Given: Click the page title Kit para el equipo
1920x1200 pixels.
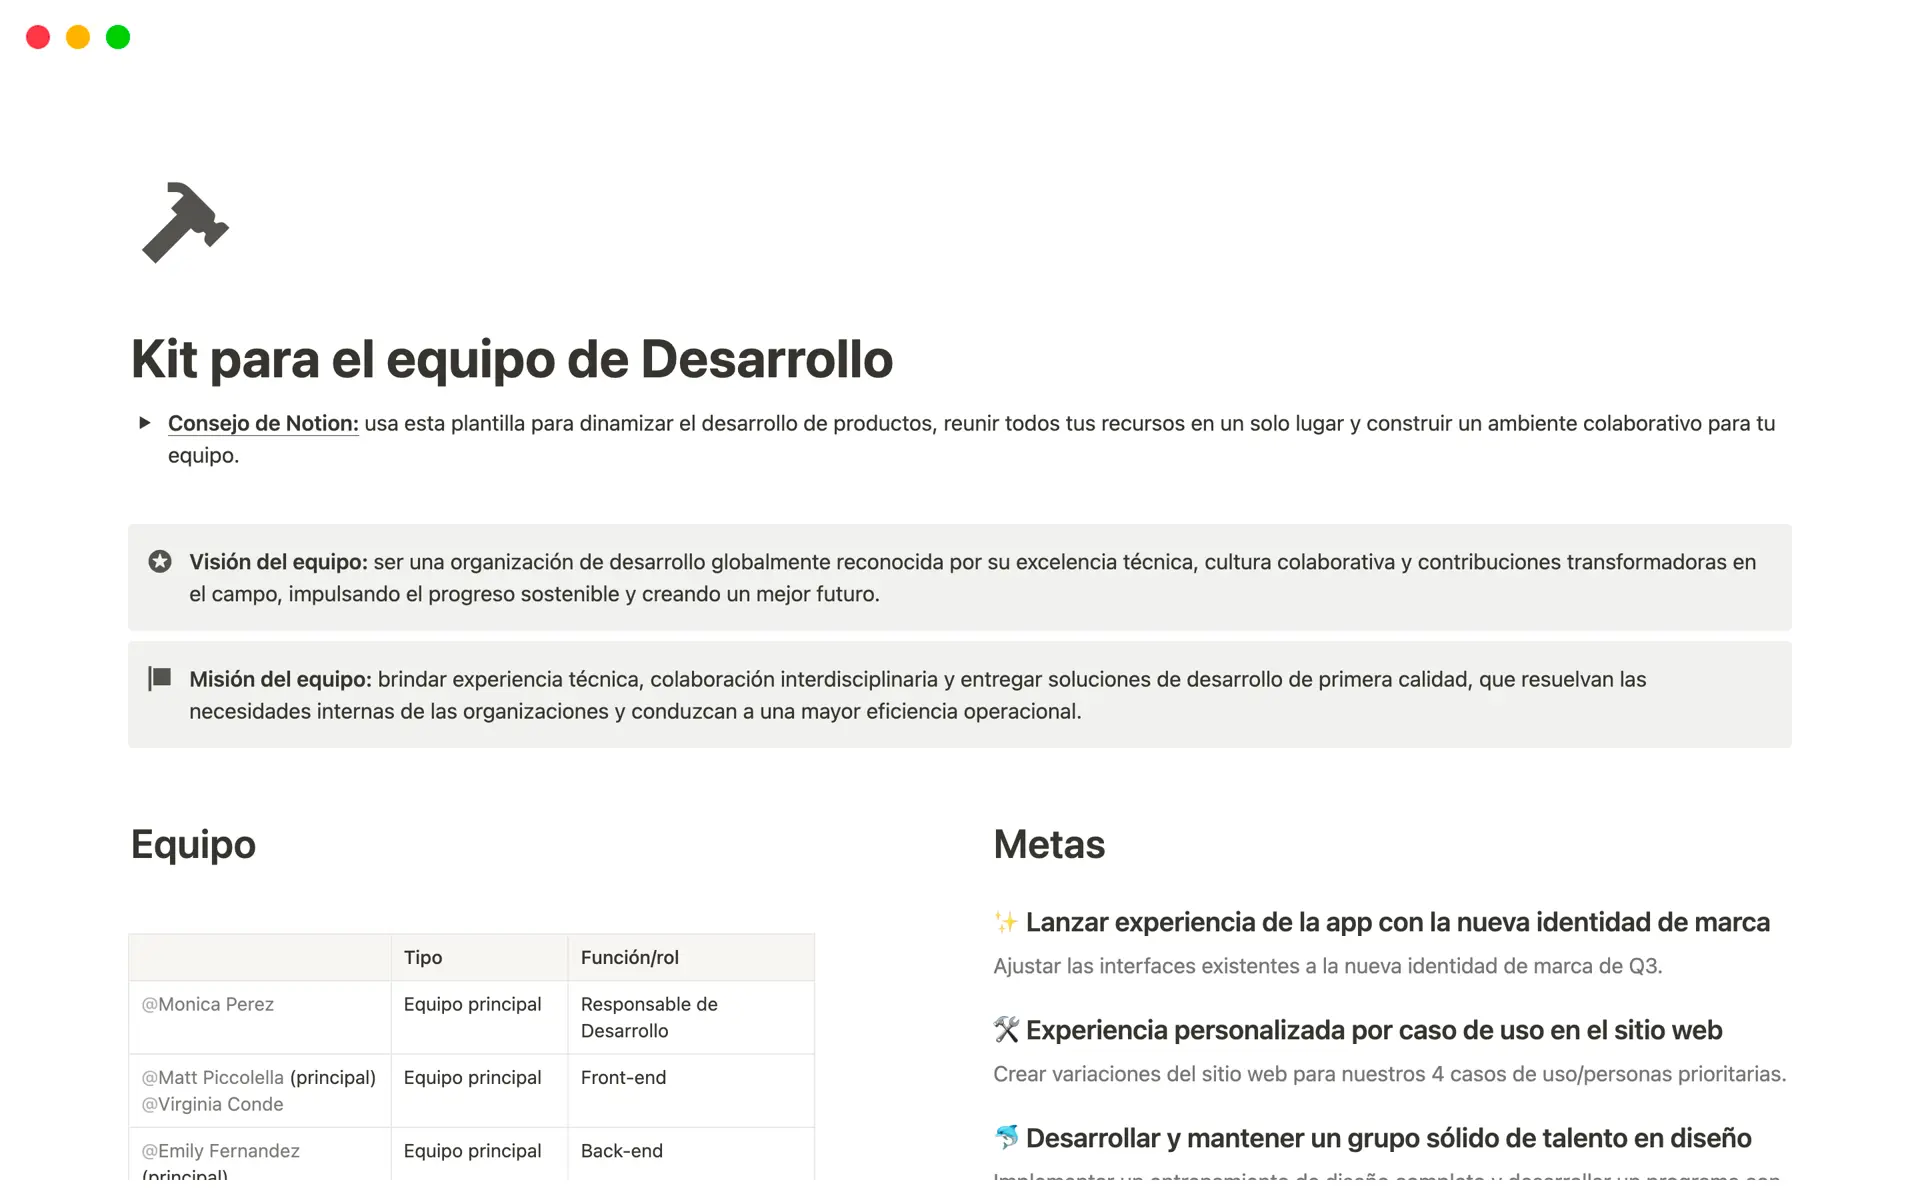Looking at the screenshot, I should [512, 359].
